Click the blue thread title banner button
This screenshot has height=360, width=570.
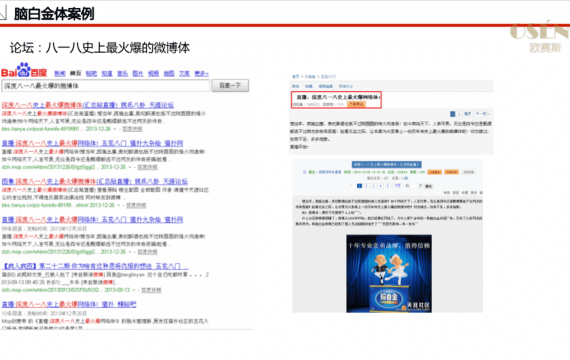[x=387, y=165]
